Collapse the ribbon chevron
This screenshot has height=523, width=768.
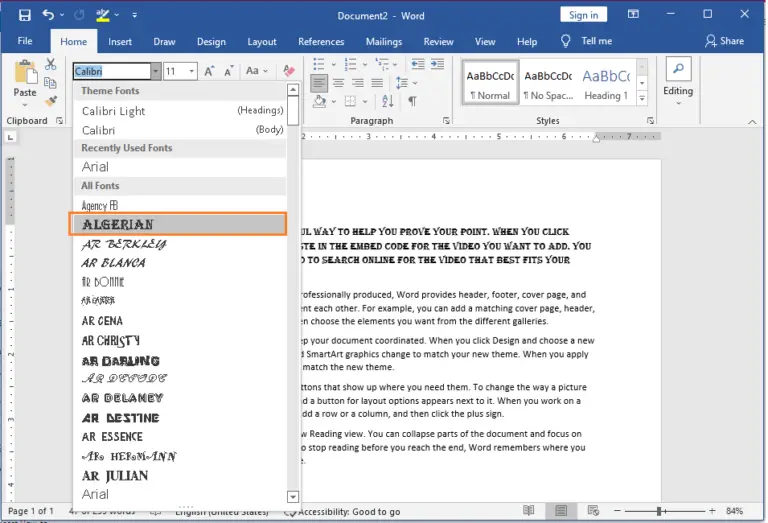[752, 122]
